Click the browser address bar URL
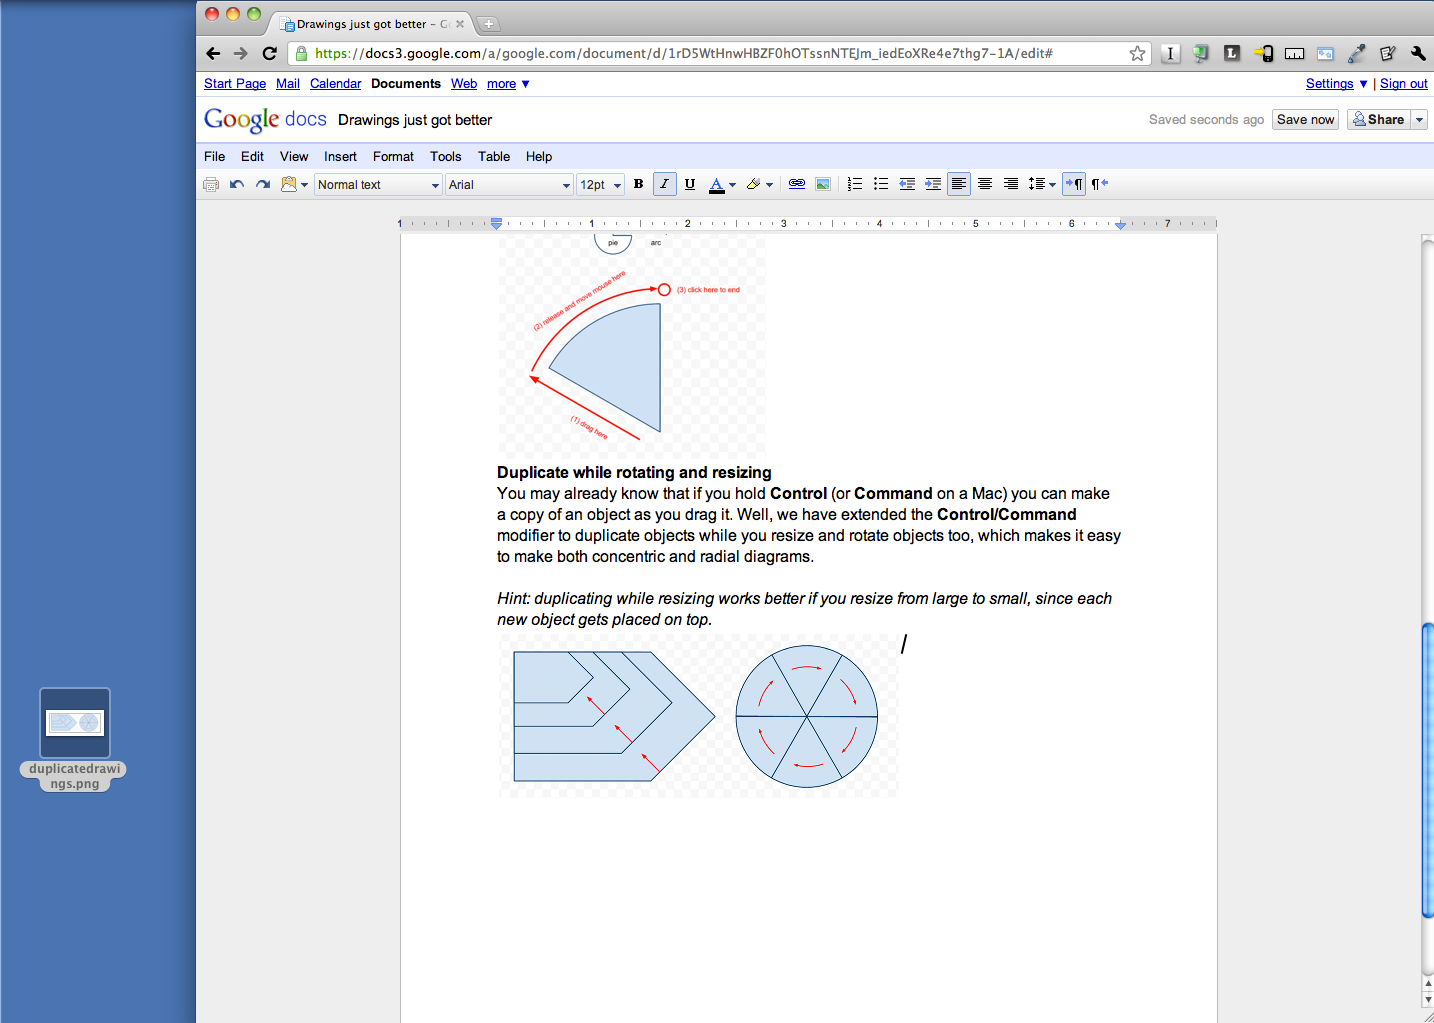Image resolution: width=1434 pixels, height=1023 pixels. pos(683,54)
